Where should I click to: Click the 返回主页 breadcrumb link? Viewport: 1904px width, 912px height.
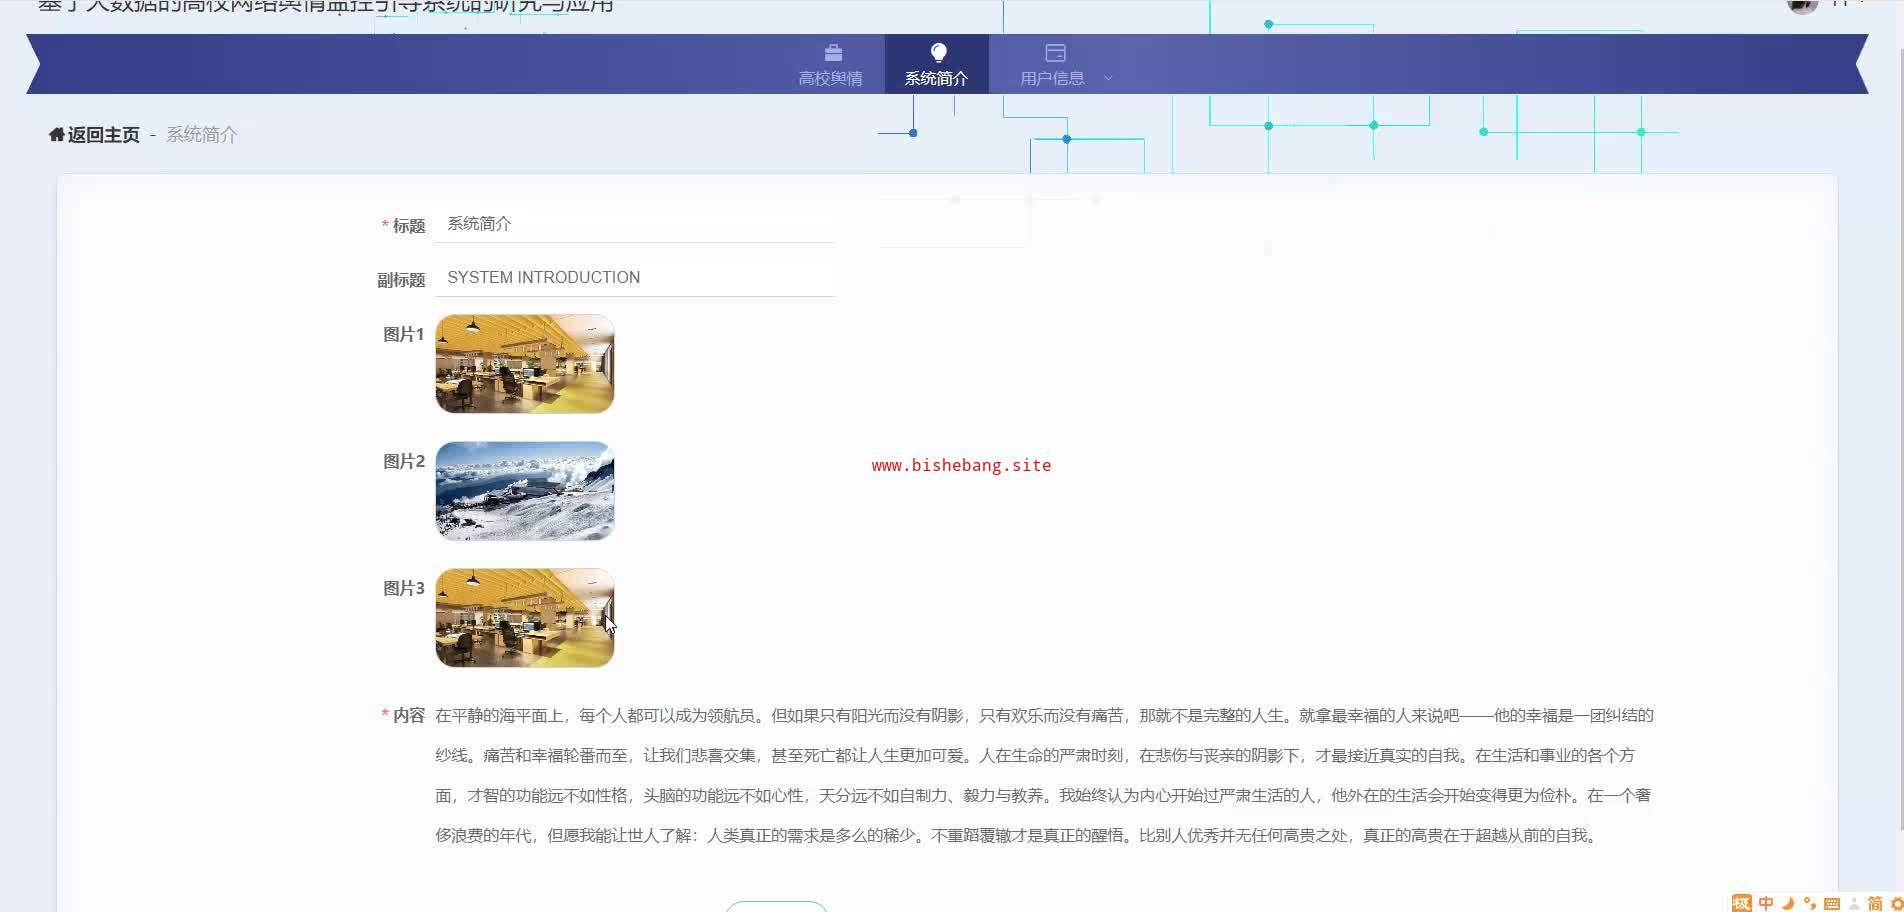coord(103,134)
